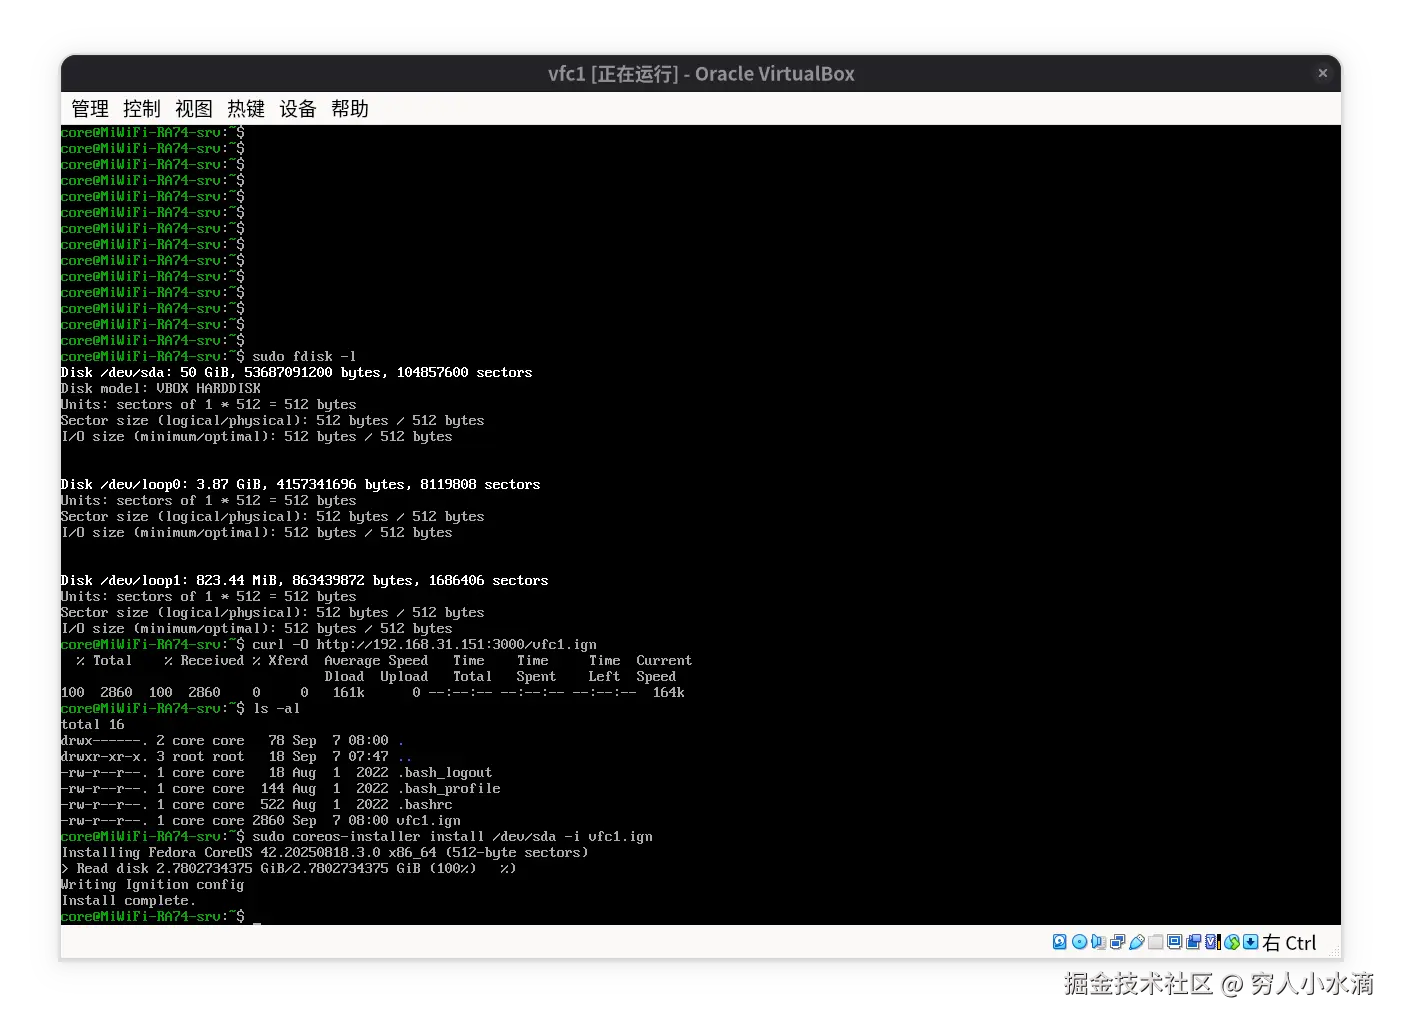The height and width of the screenshot is (1025, 1402).
Task: Click the 'Install complete.' line
Action: coord(128,900)
